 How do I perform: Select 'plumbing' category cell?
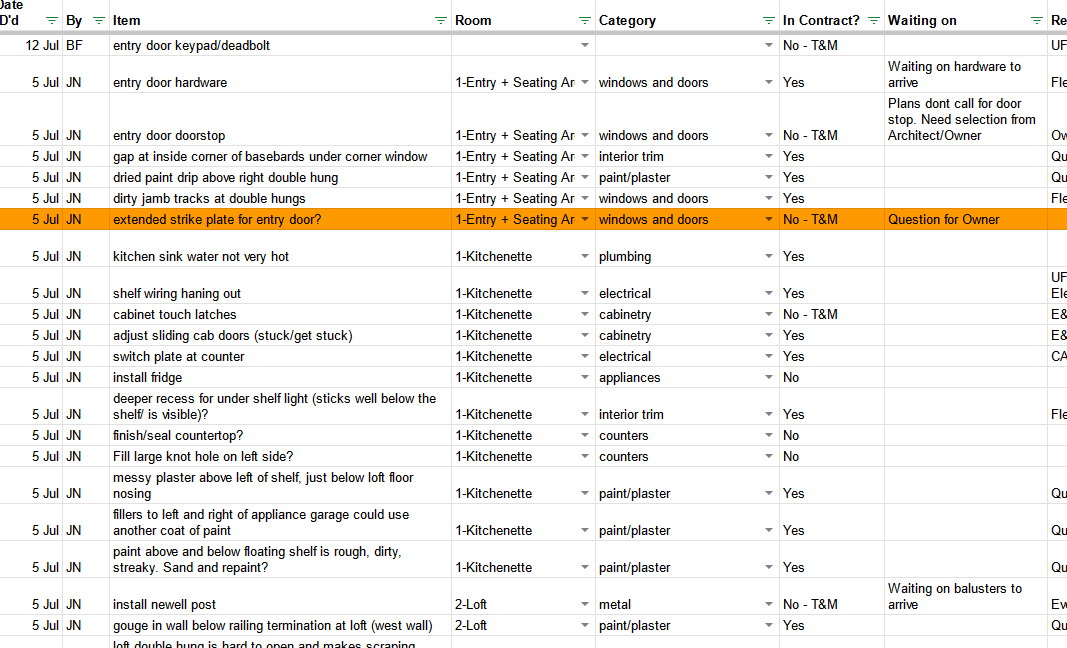pyautogui.click(x=687, y=248)
